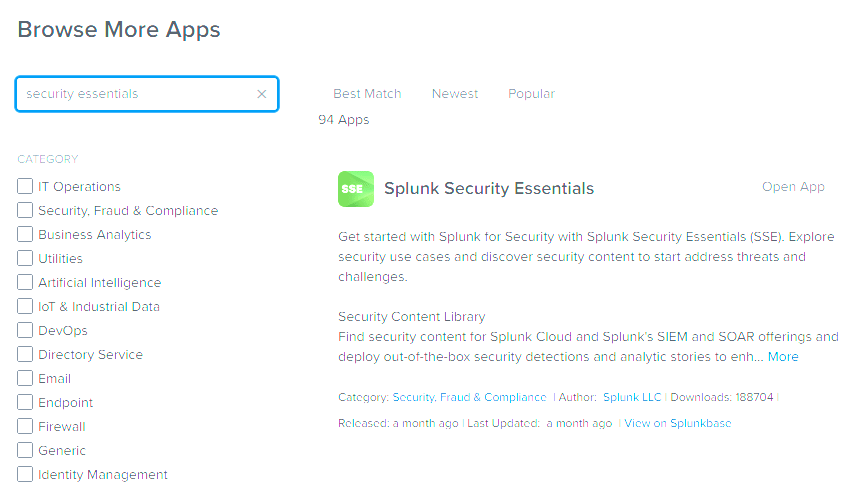The width and height of the screenshot is (860, 485).
Task: Sort results by Newest
Action: tap(455, 94)
